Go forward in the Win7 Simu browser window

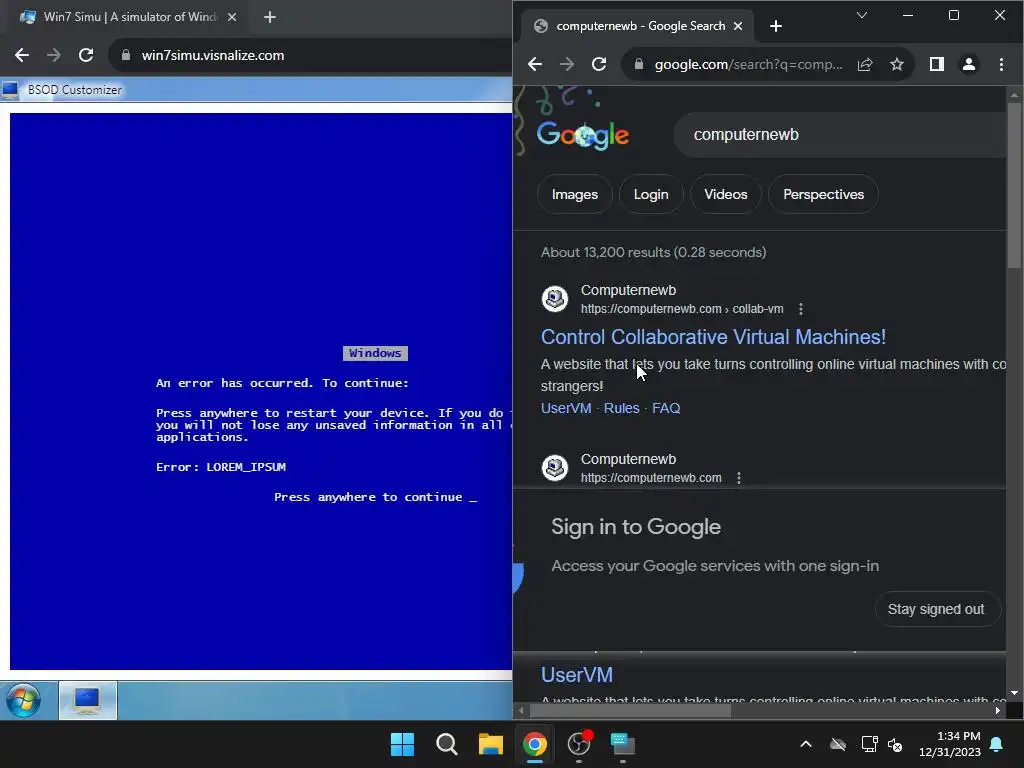(54, 56)
